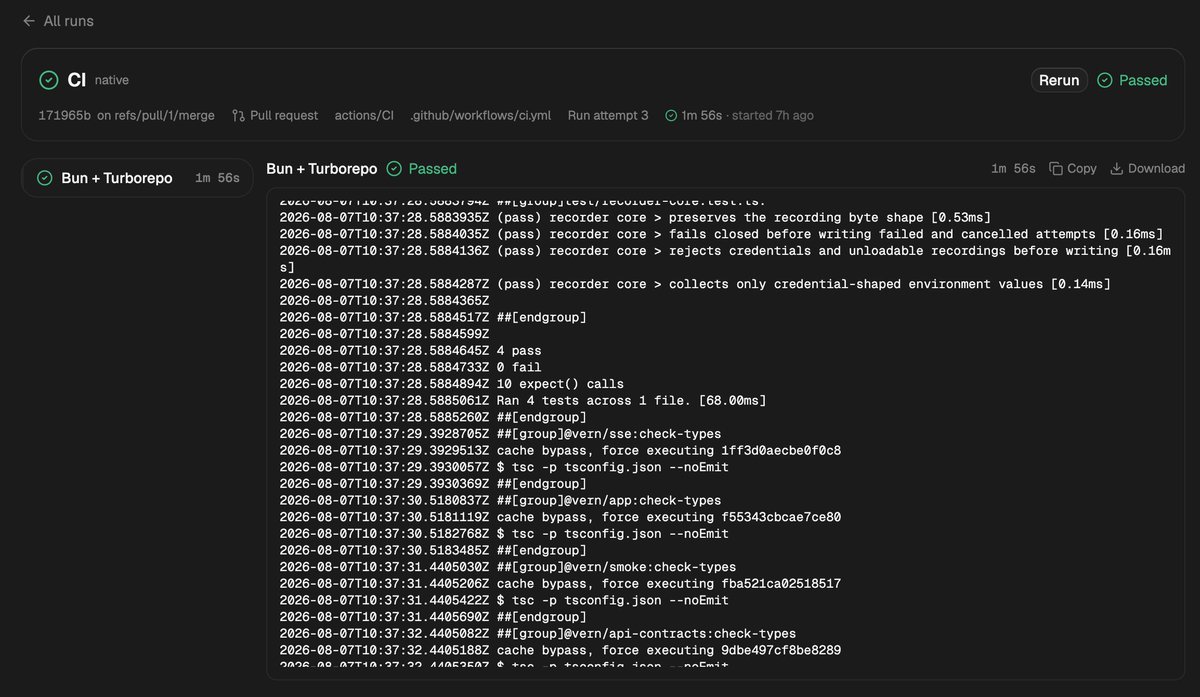Click the @vern/app:check-types group line

click(500, 500)
